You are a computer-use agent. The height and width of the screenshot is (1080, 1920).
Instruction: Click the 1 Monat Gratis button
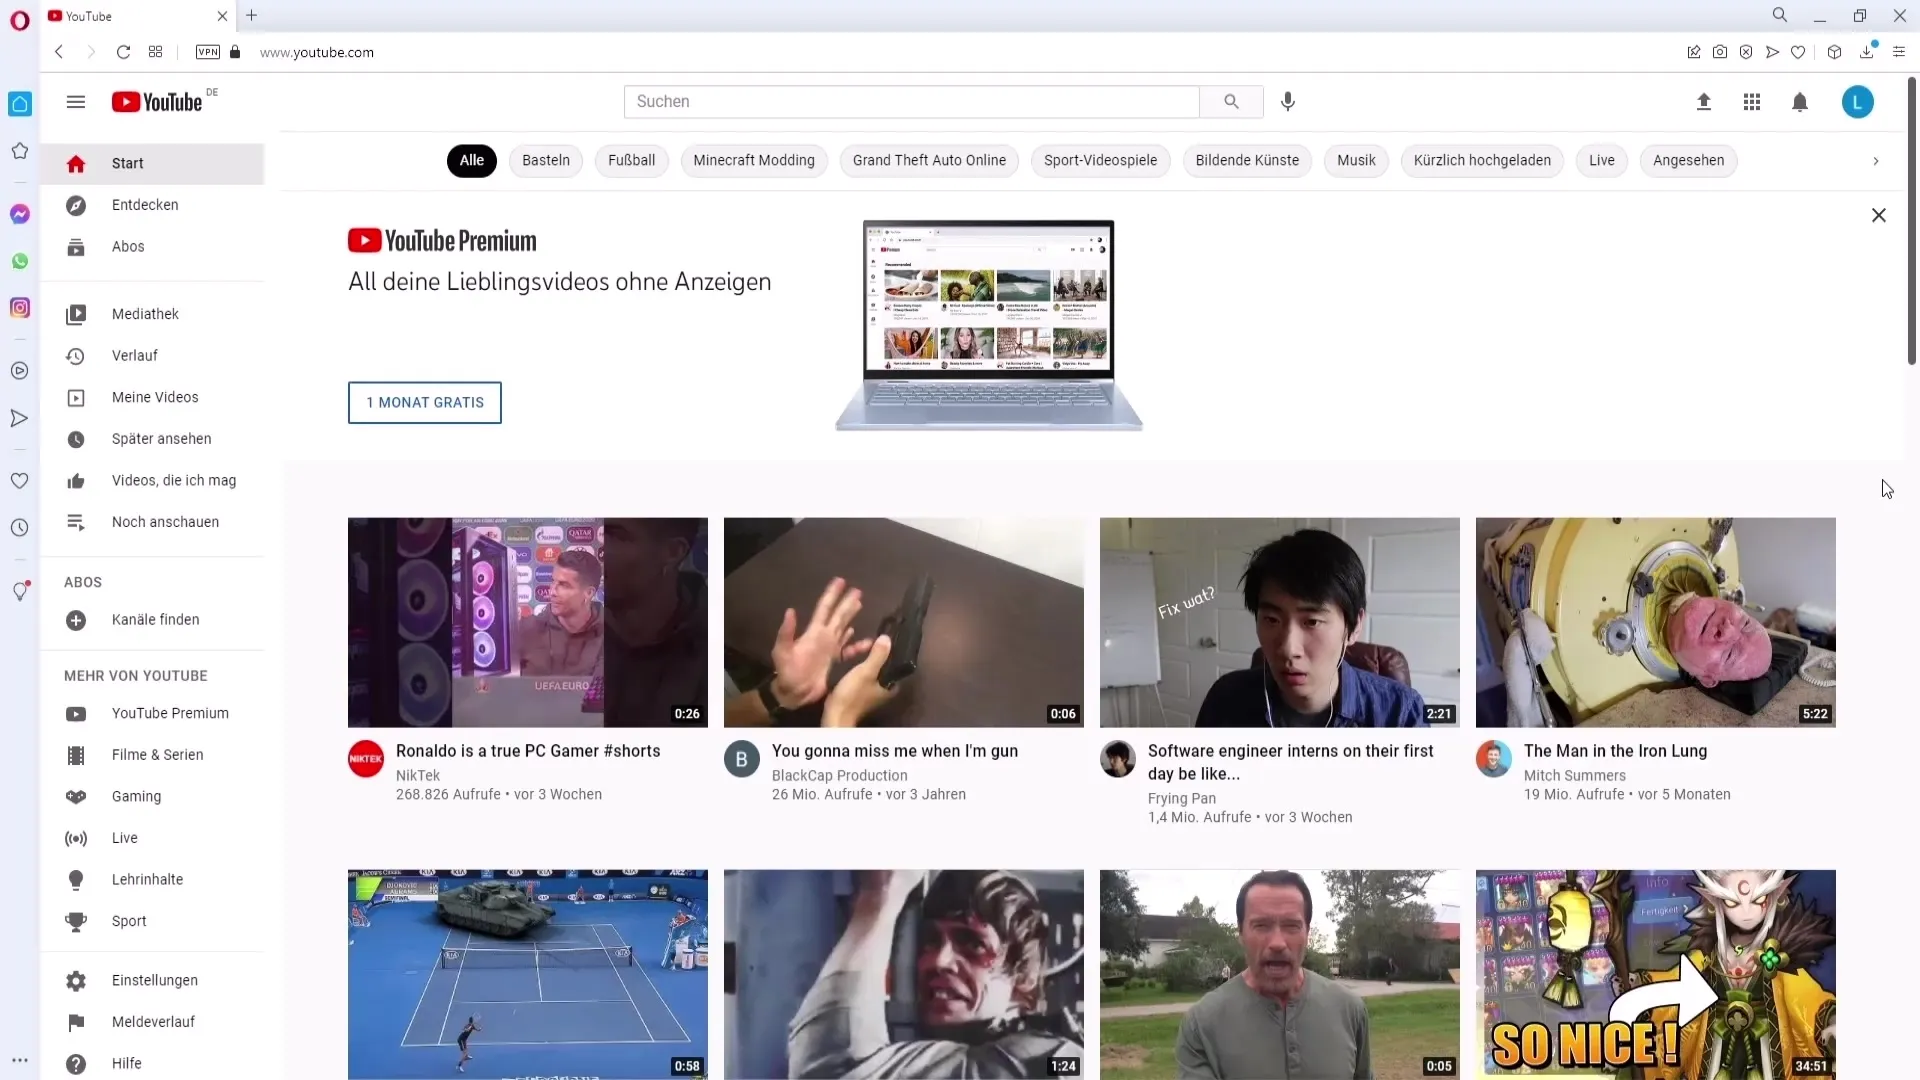(425, 402)
